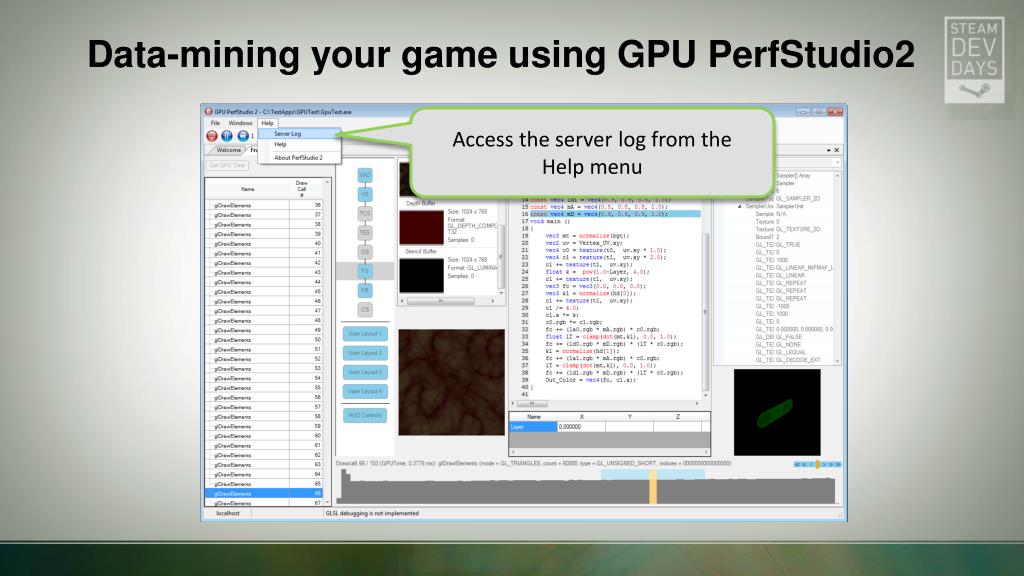Click the User Layout 1 button
The image size is (1024, 576).
[364, 334]
